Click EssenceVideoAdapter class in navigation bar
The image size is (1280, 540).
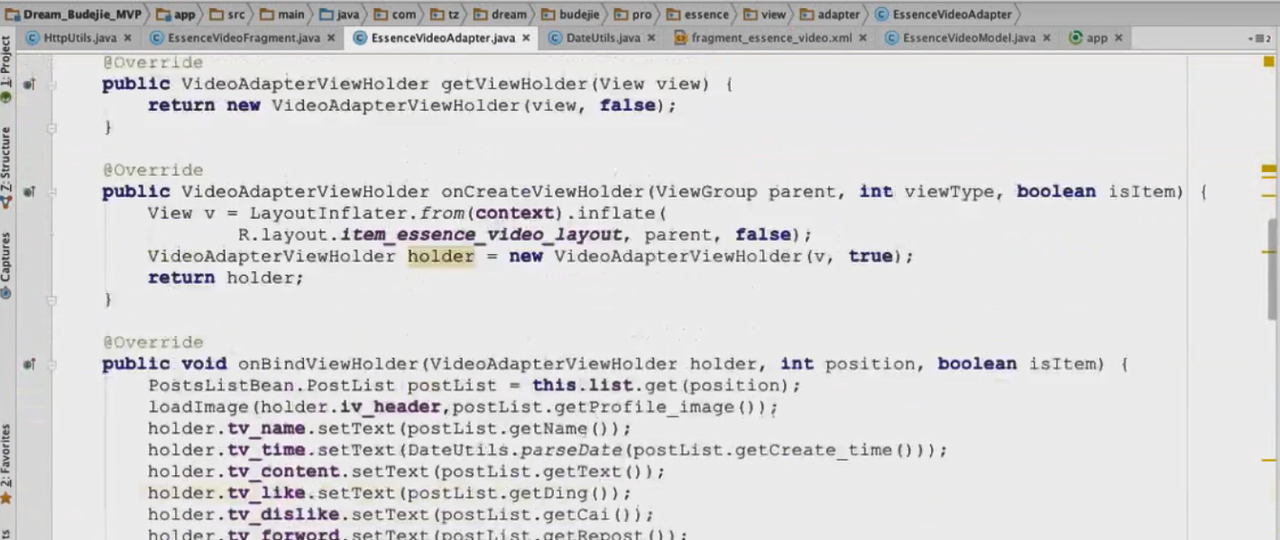942,14
